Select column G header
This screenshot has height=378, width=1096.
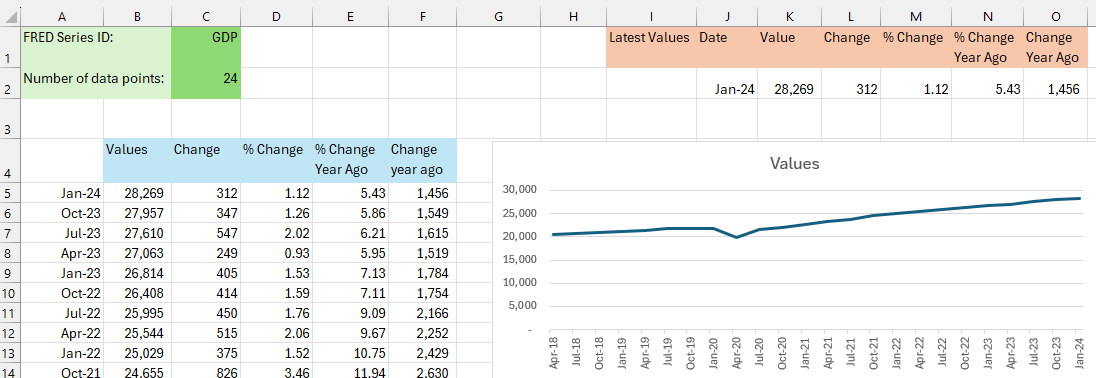pos(498,17)
